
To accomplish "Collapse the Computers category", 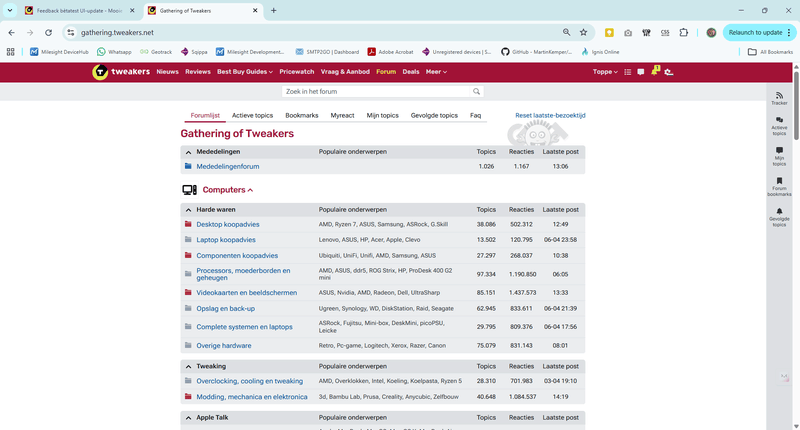I will tap(251, 190).
